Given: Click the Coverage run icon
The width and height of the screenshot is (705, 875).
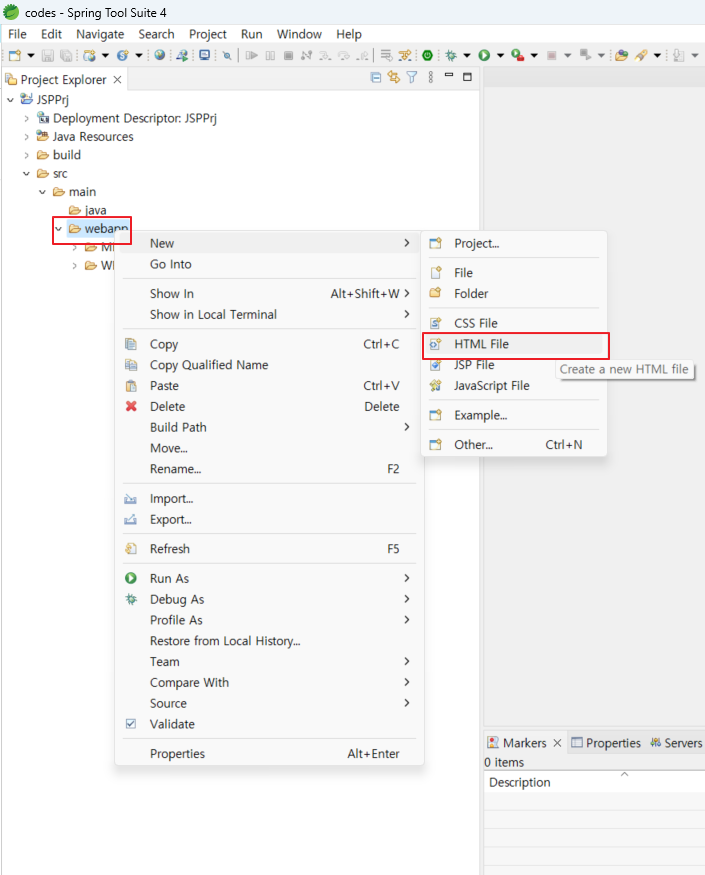Looking at the screenshot, I should pyautogui.click(x=518, y=55).
